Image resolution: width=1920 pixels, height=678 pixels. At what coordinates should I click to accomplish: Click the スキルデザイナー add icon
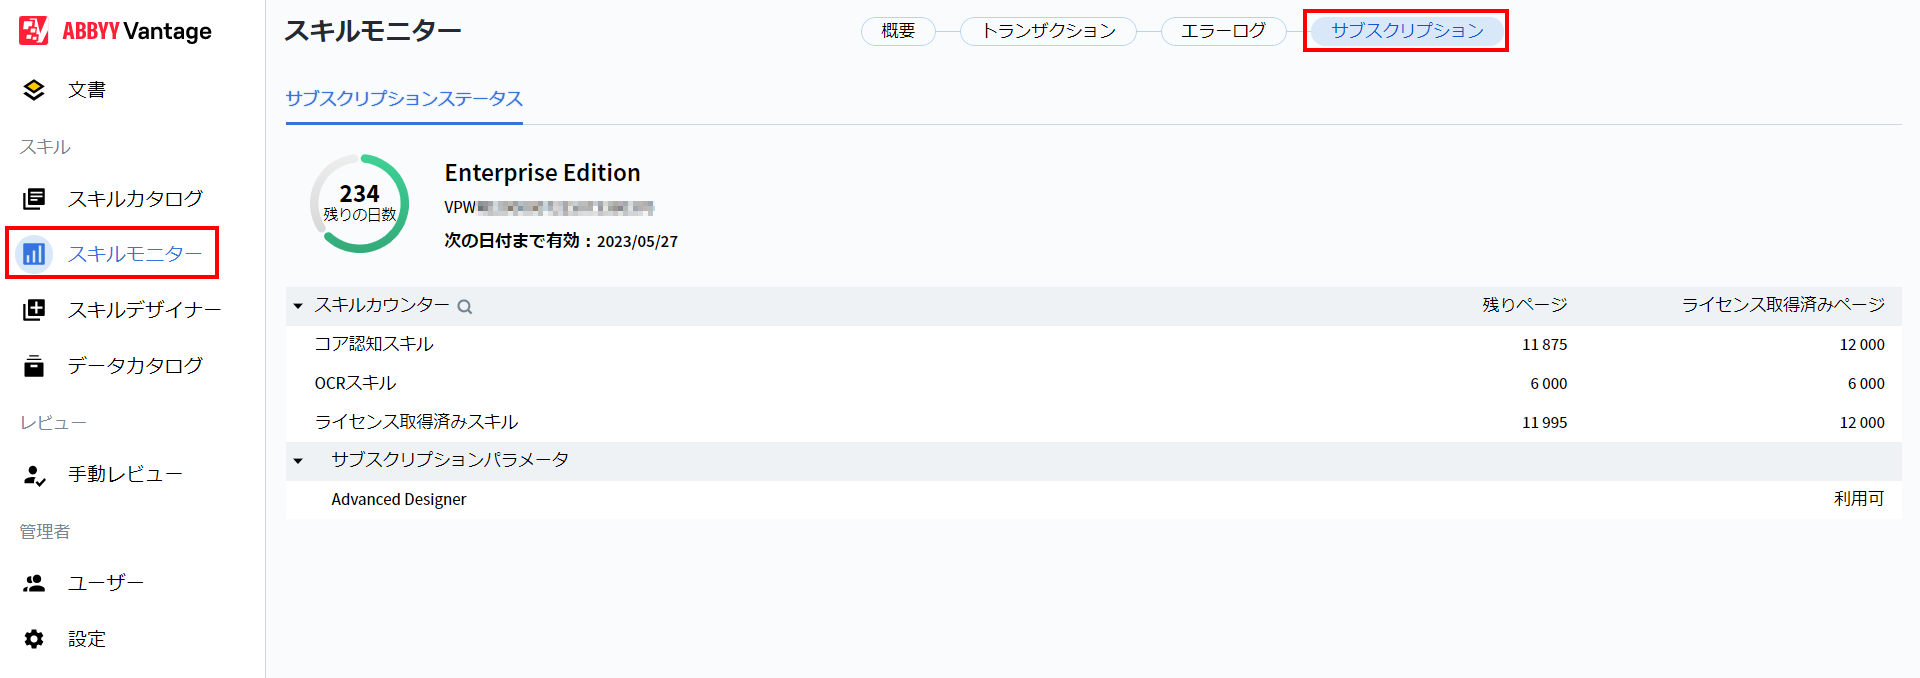(x=34, y=310)
